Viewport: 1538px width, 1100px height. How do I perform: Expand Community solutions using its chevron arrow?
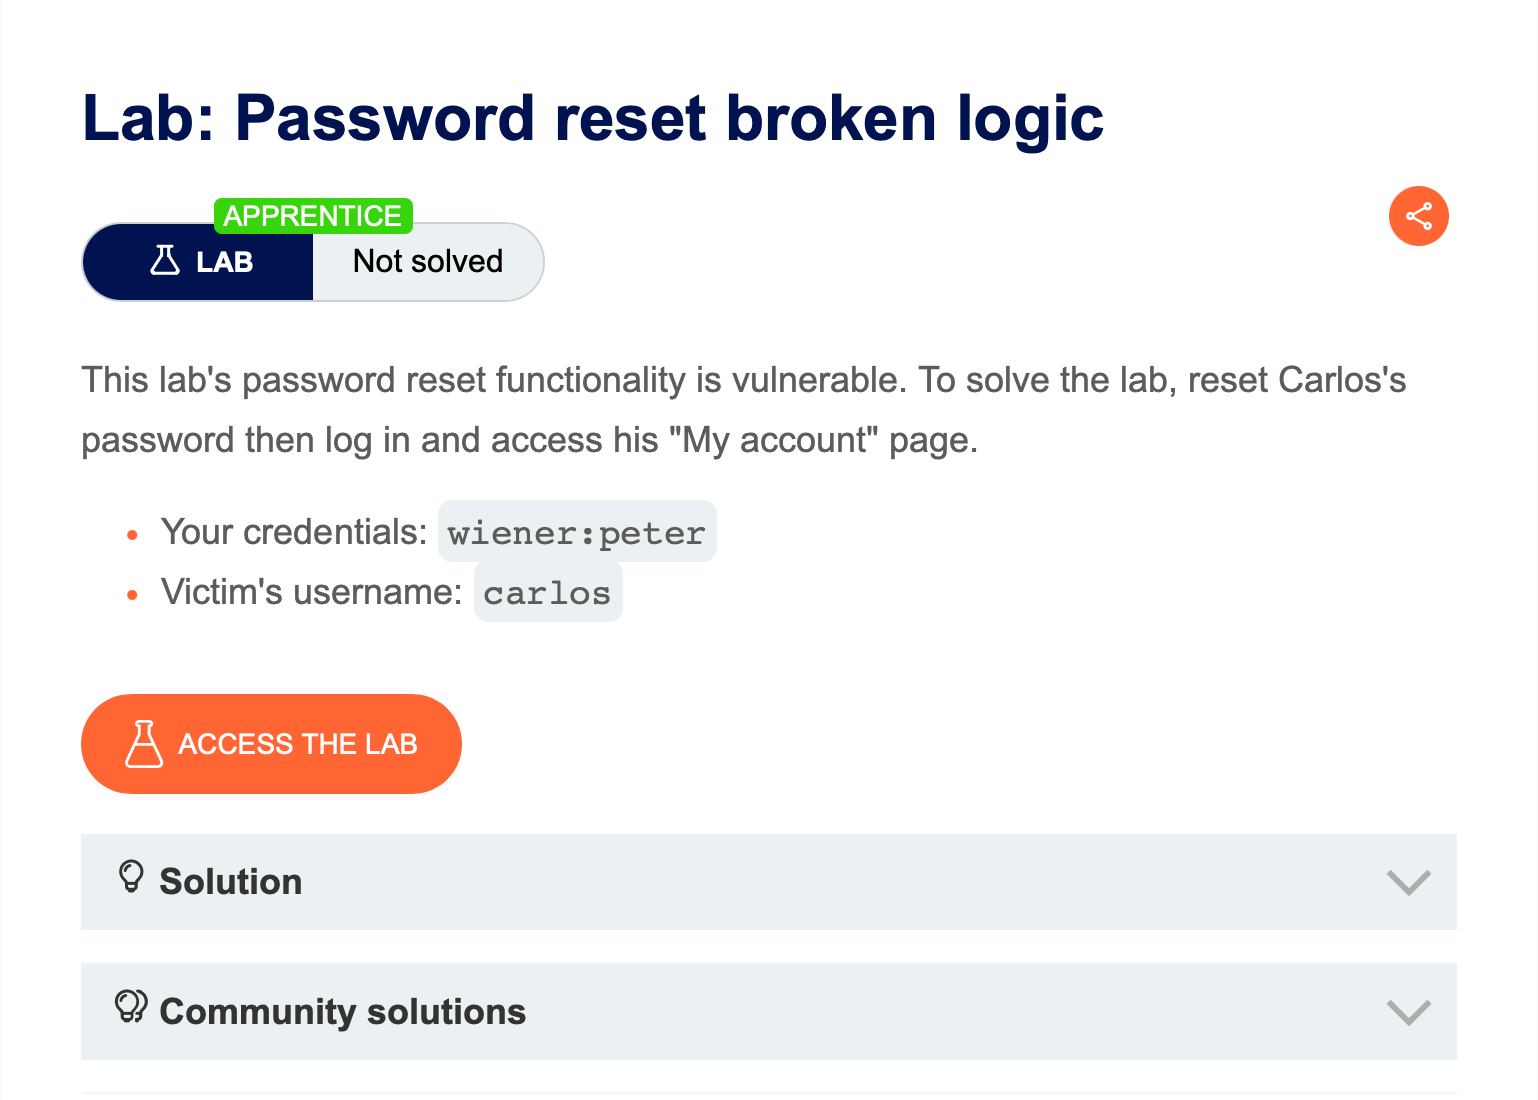tap(1408, 1012)
